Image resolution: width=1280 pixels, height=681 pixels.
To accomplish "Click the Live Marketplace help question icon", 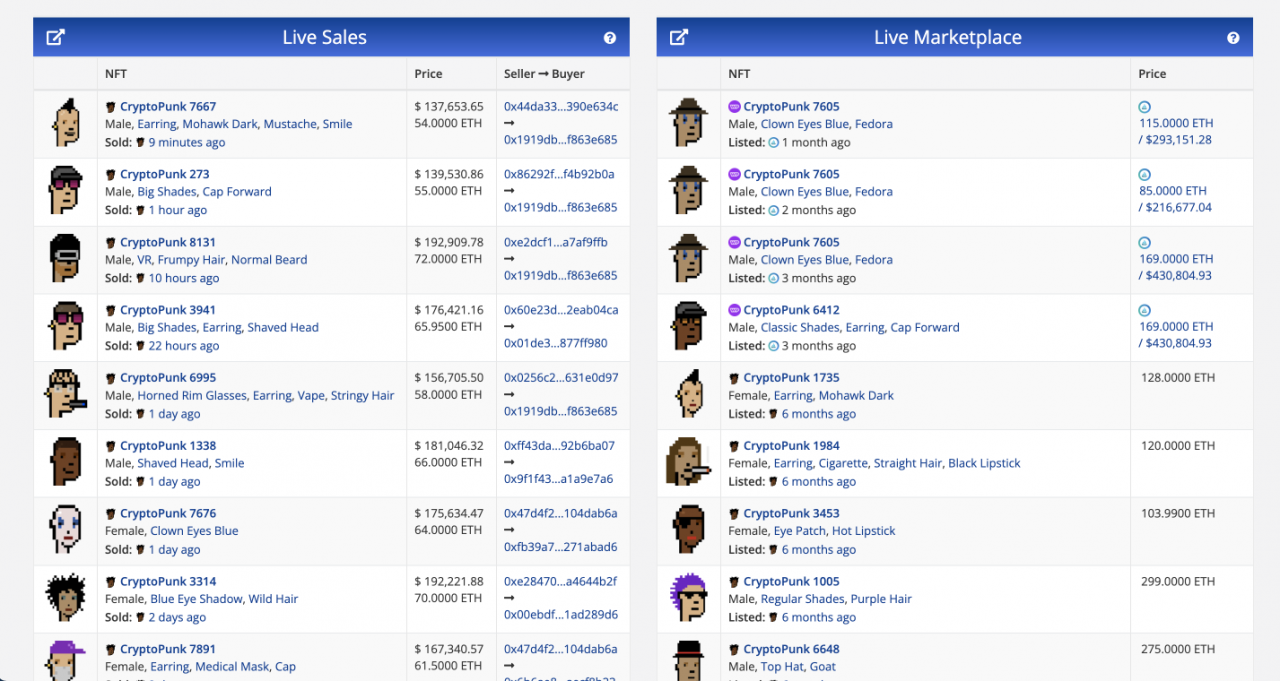I will coord(1233,38).
